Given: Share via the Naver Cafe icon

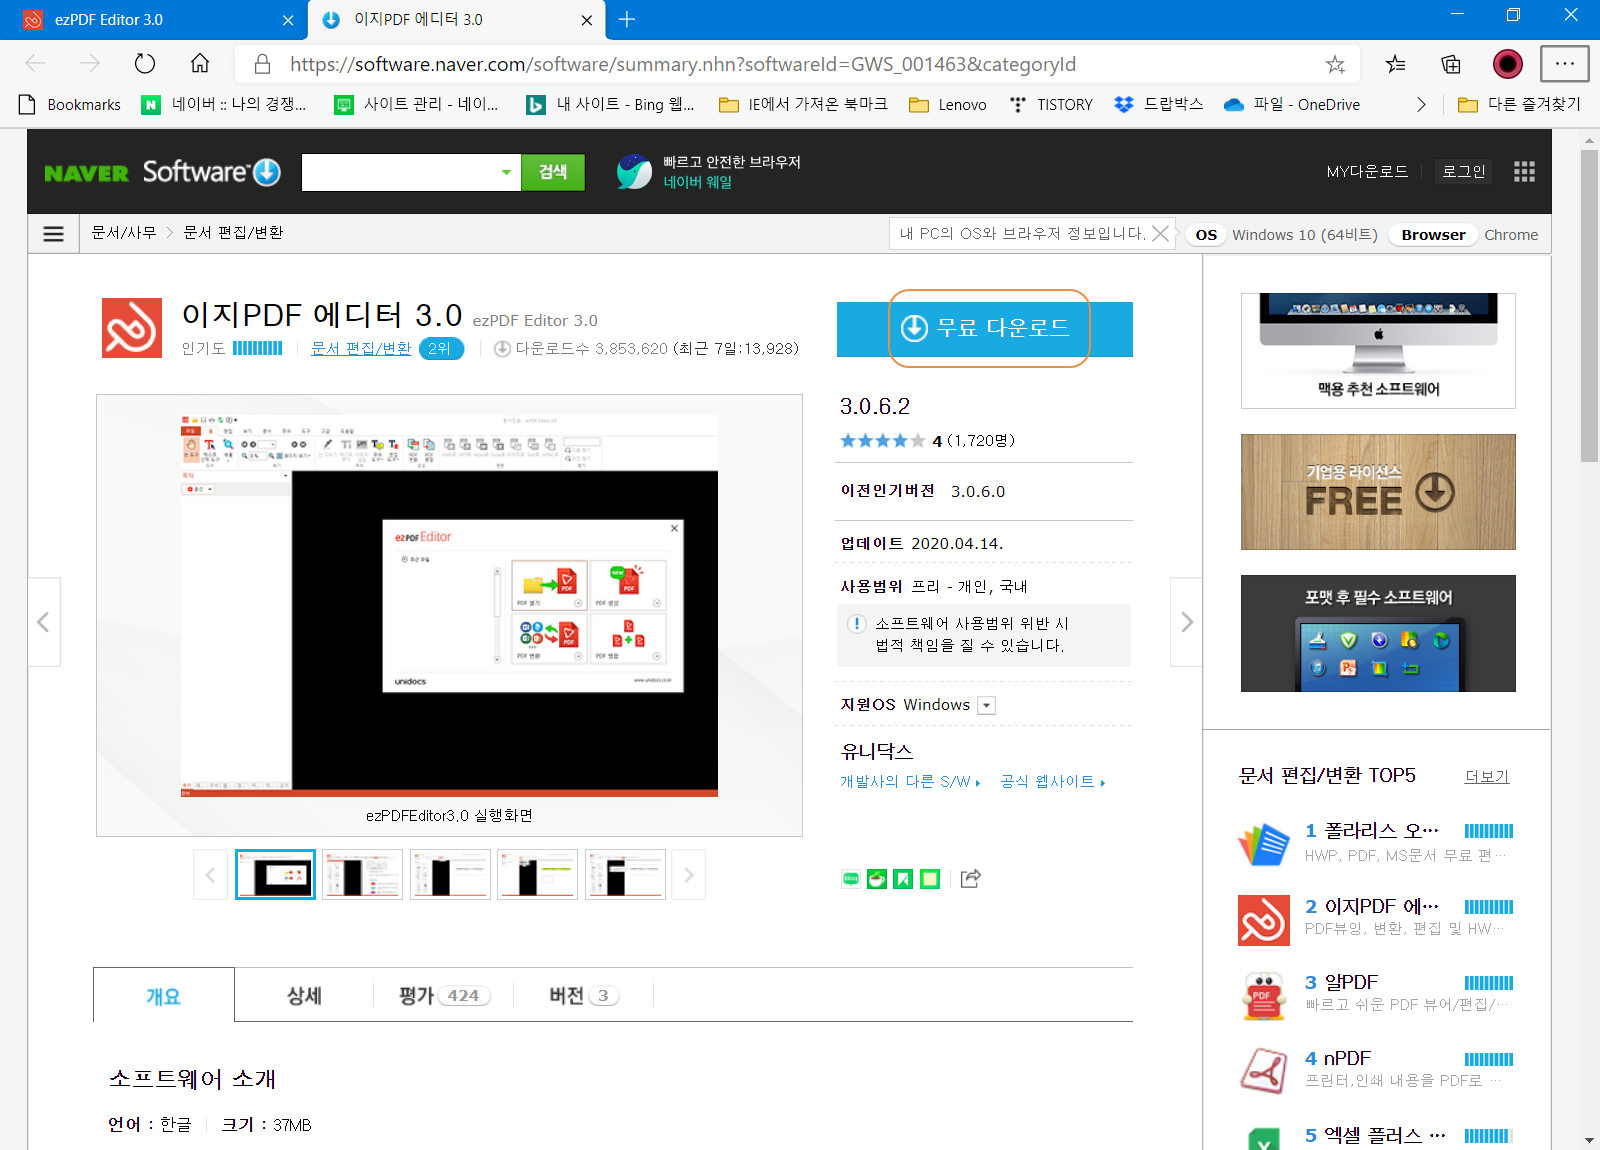Looking at the screenshot, I should [x=877, y=879].
